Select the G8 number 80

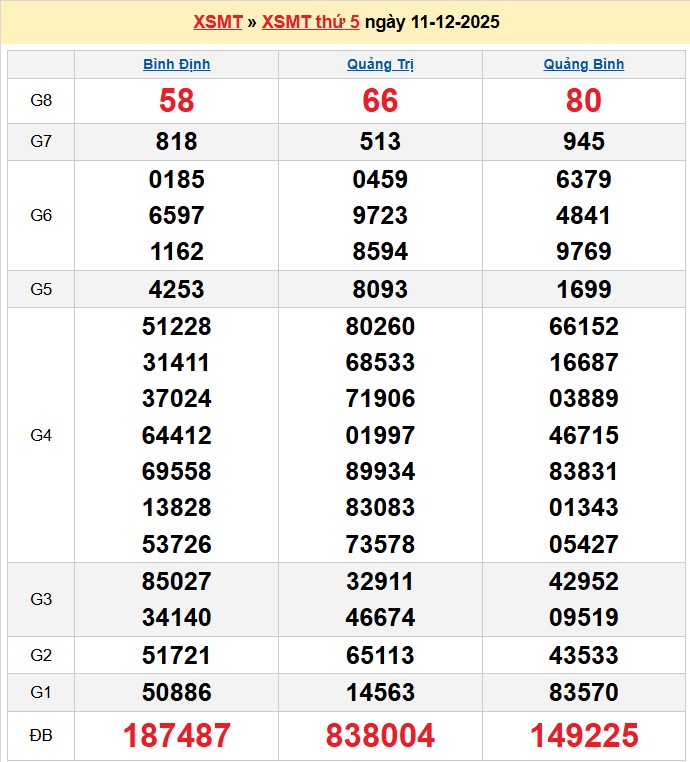click(584, 100)
